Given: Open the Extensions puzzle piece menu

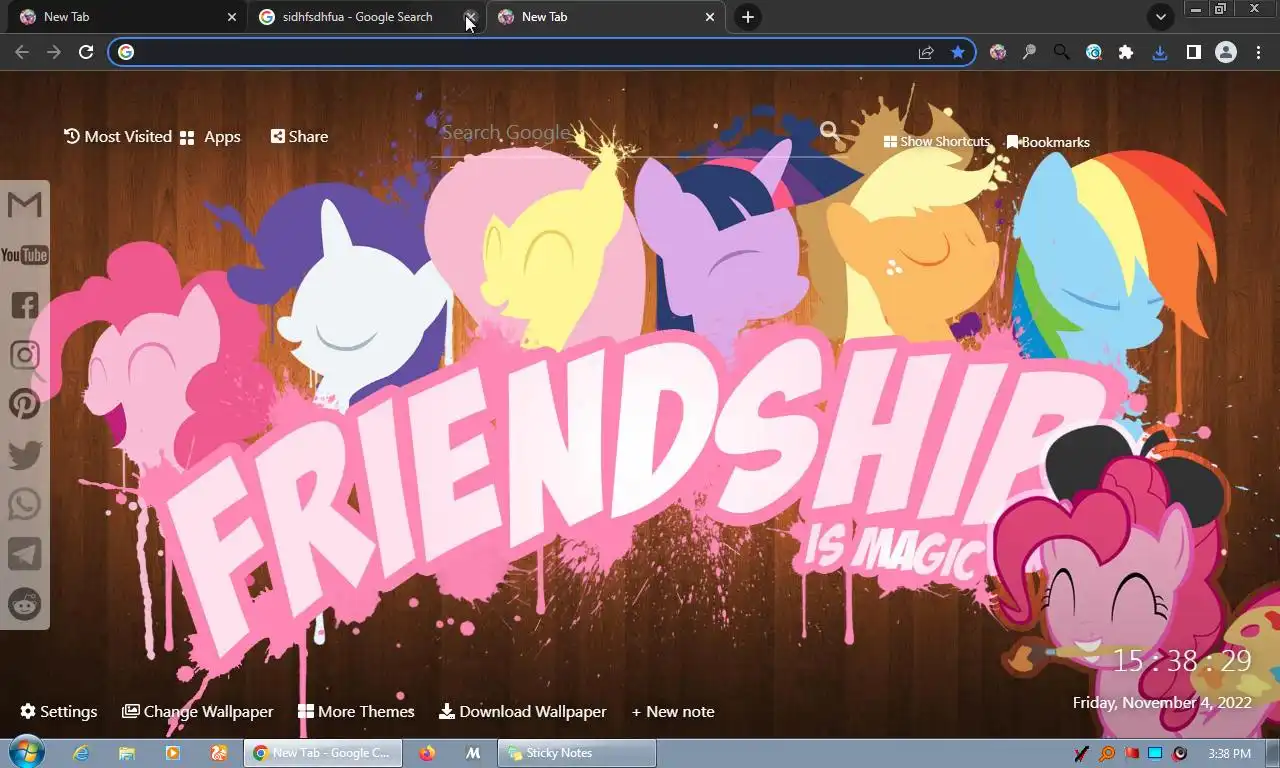Looking at the screenshot, I should tap(1126, 52).
